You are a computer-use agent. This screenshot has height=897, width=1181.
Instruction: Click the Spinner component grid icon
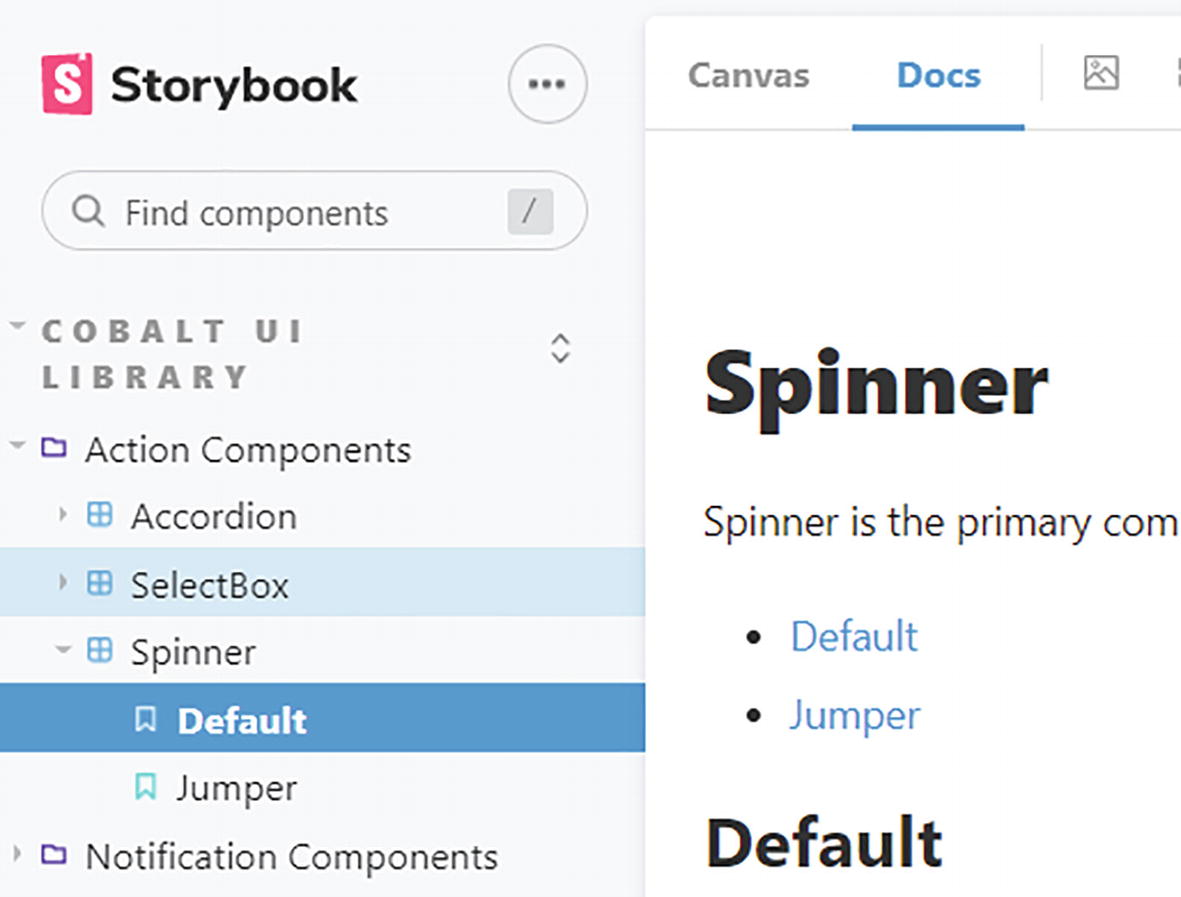pyautogui.click(x=99, y=651)
